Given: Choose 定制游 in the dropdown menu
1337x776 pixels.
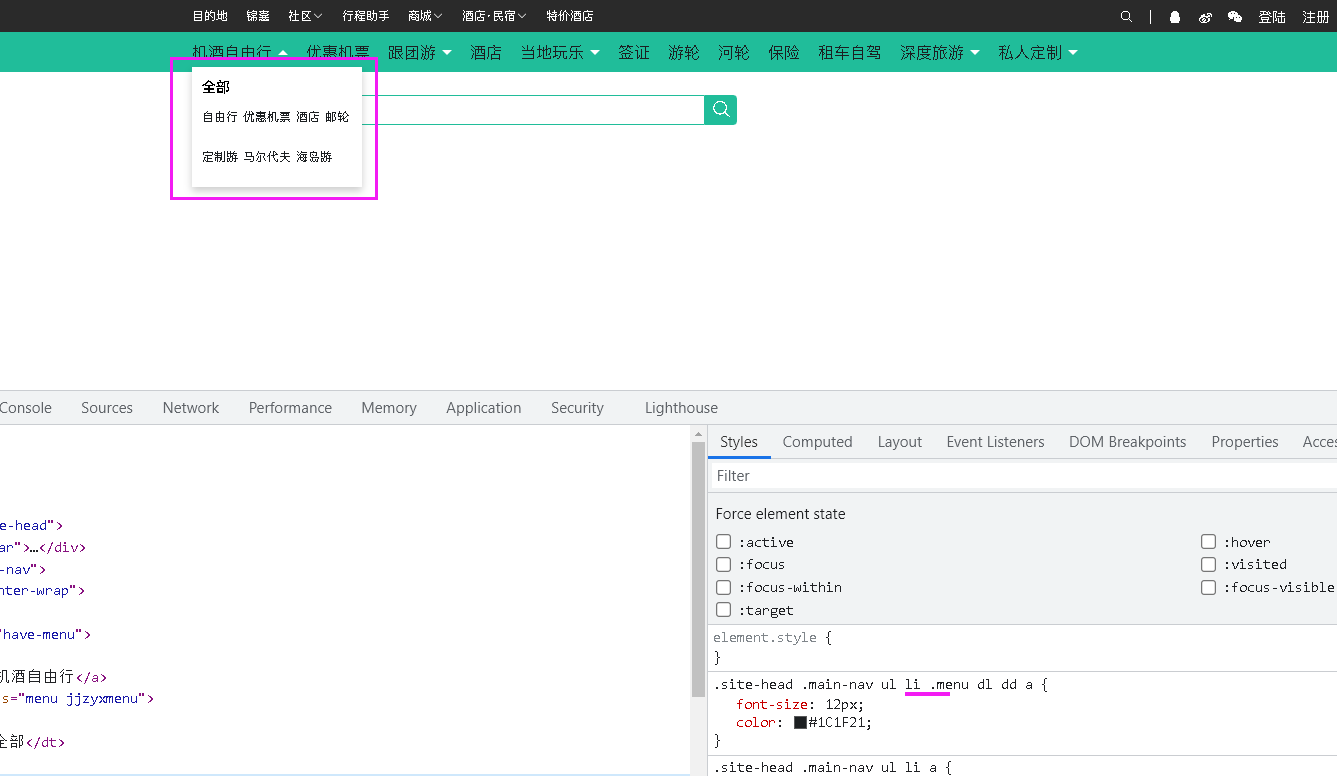Looking at the screenshot, I should tap(220, 157).
